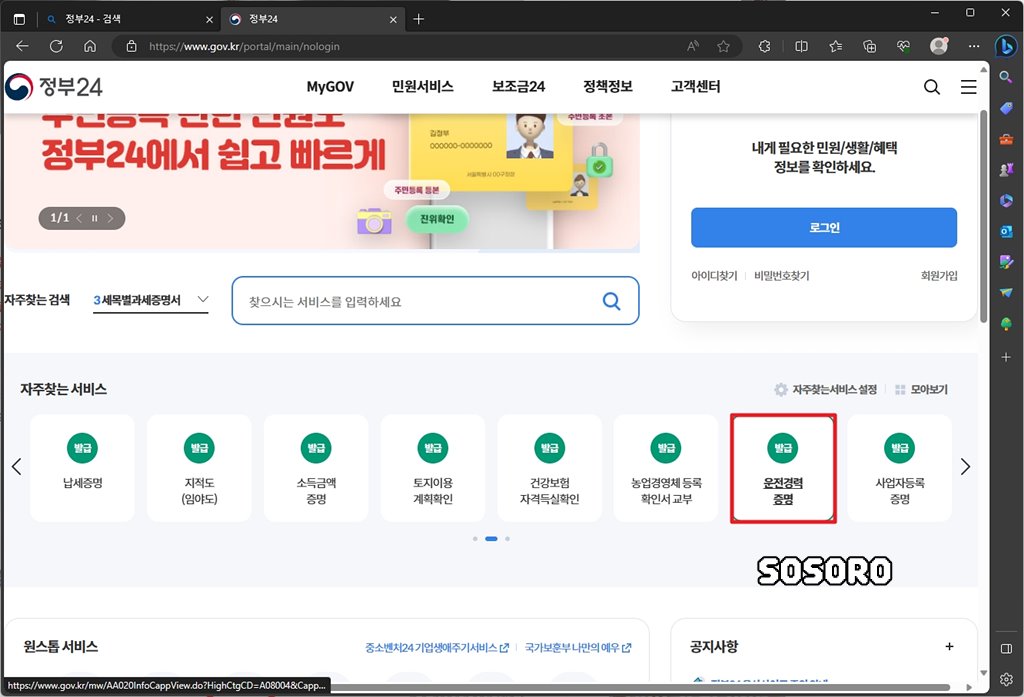
Task: Open the site search magnifier icon in header
Action: (x=932, y=87)
